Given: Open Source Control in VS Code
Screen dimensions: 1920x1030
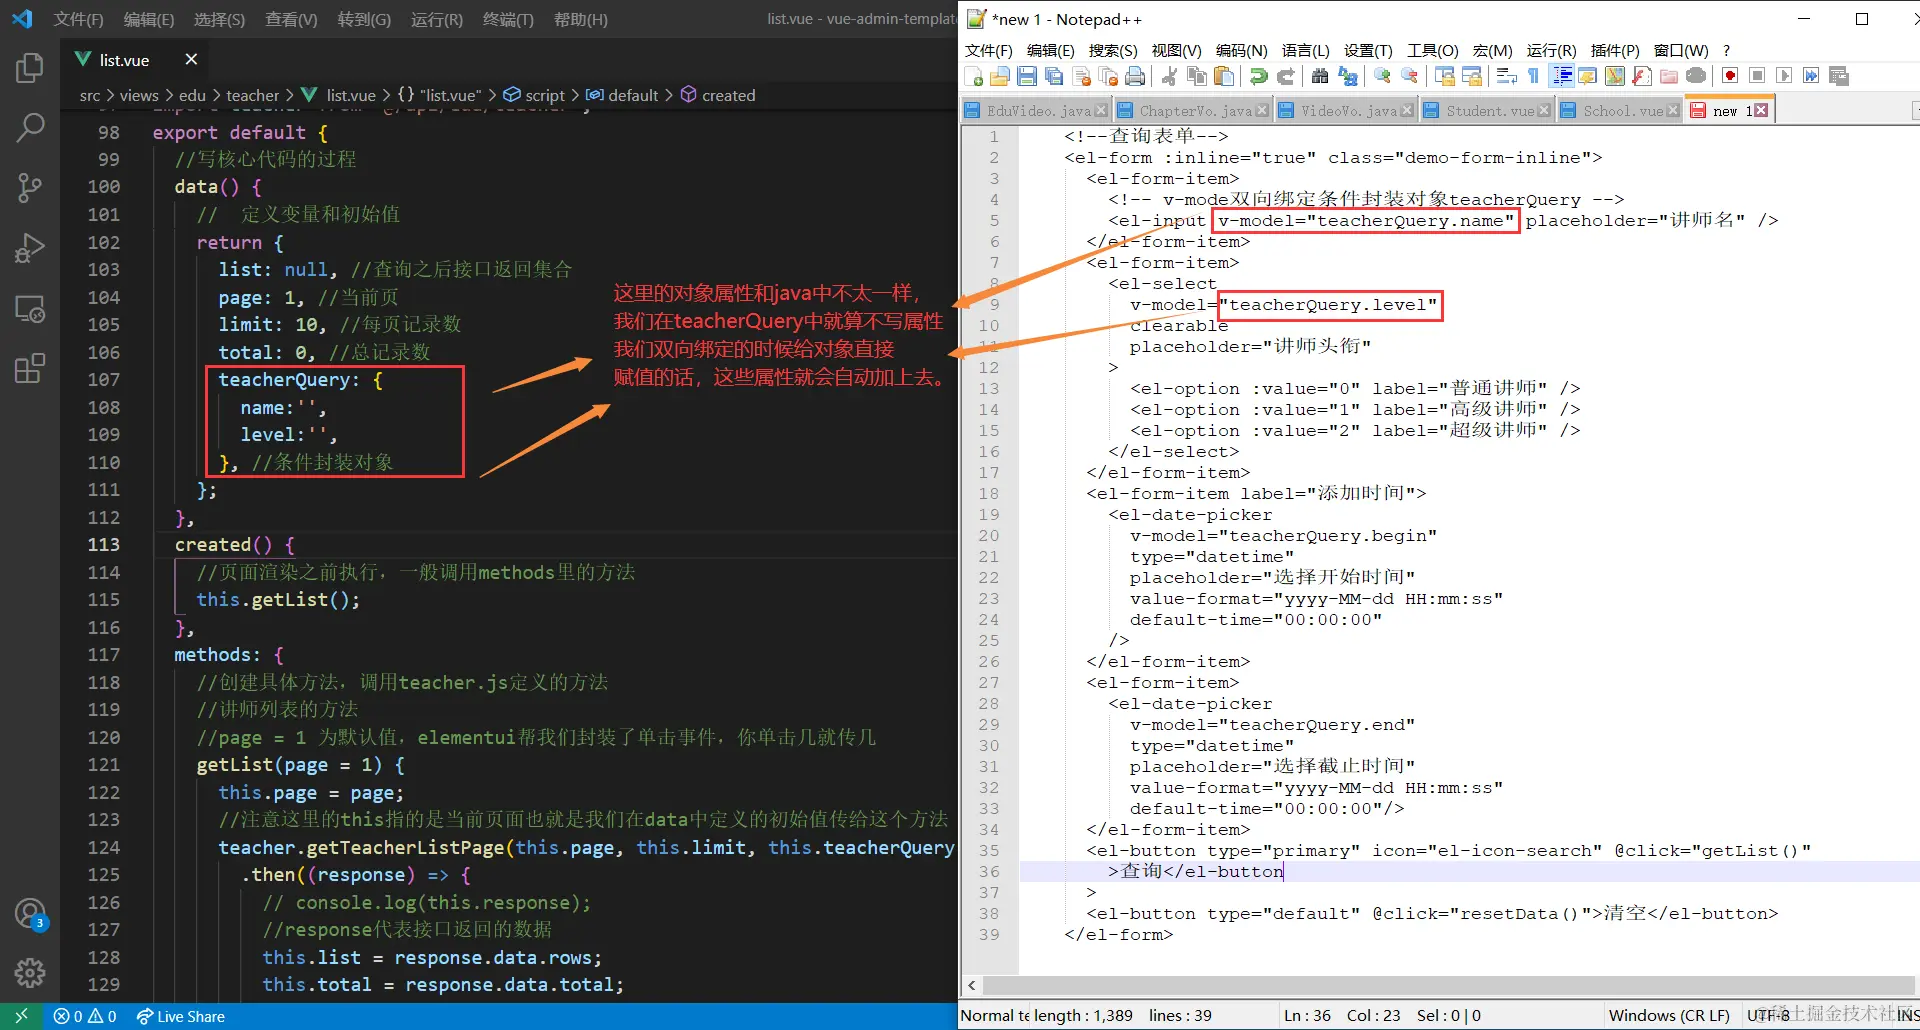Looking at the screenshot, I should pos(30,187).
